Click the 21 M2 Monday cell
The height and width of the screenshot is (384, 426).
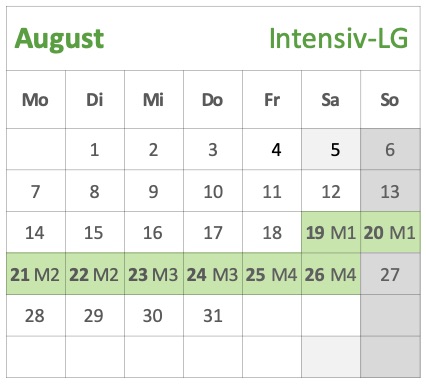36,274
